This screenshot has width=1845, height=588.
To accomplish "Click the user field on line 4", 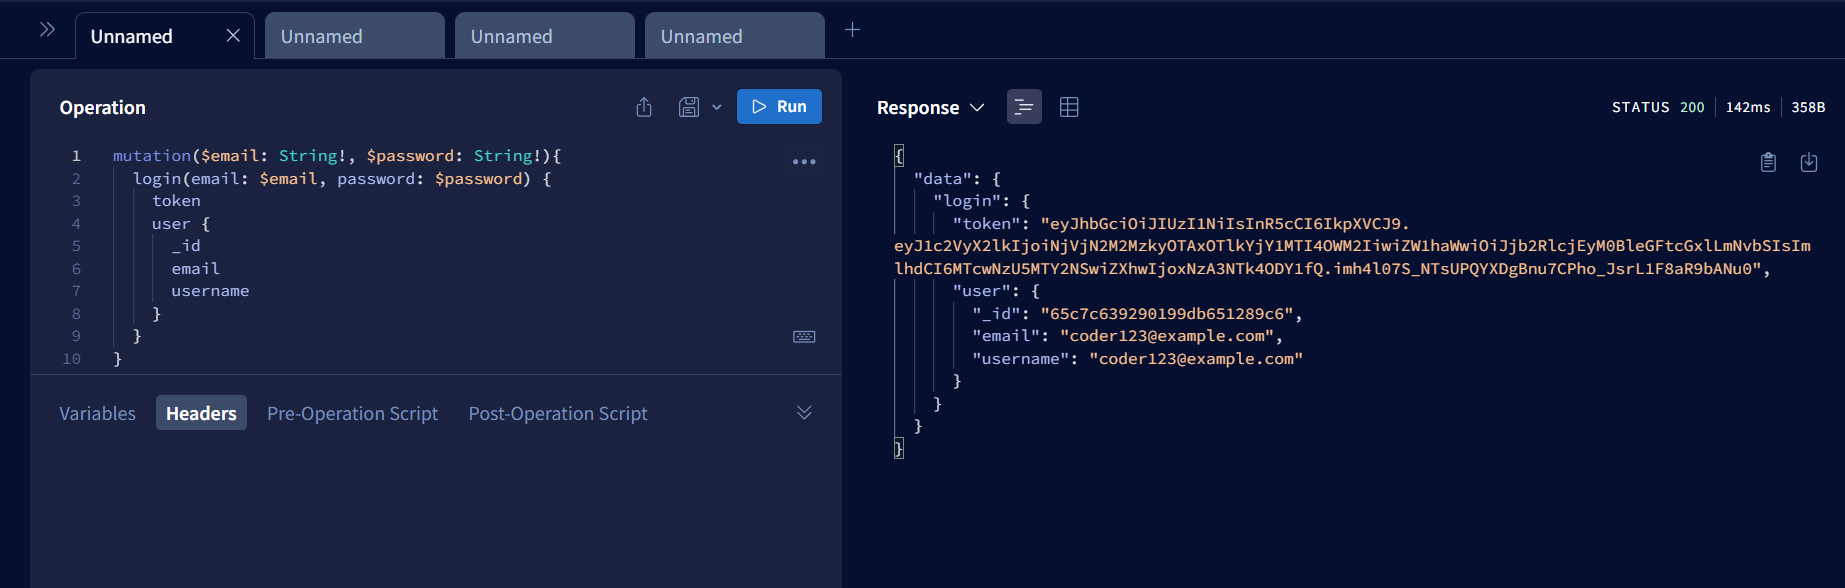I will tap(171, 224).
